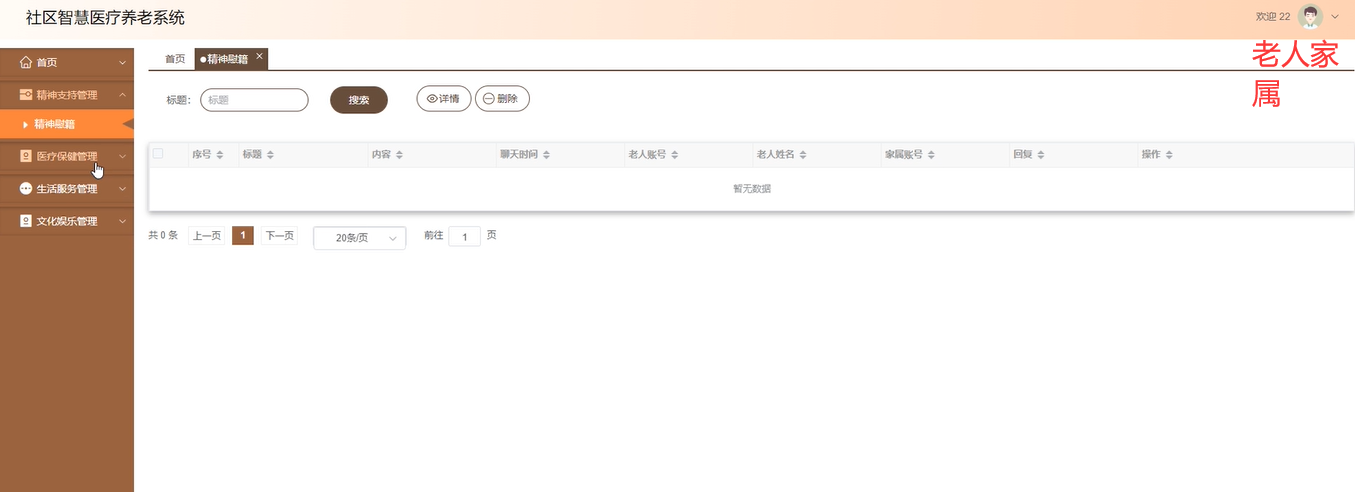Viewport: 1355px width, 492px height.
Task: Click the 共 0 条 total count text
Action: (163, 236)
